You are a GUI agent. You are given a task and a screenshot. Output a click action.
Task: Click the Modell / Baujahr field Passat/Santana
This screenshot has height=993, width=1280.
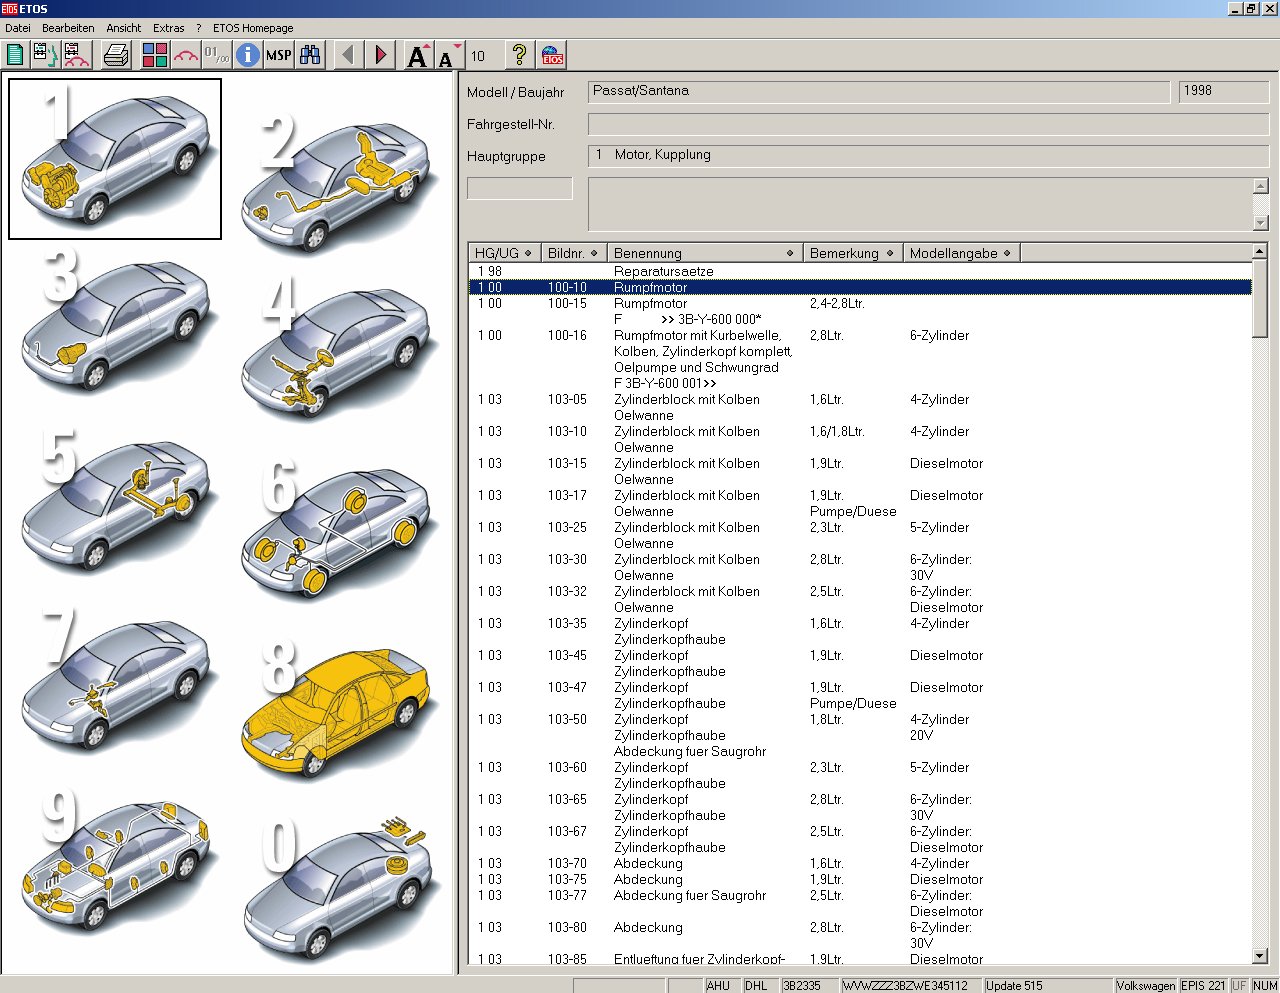coord(879,92)
